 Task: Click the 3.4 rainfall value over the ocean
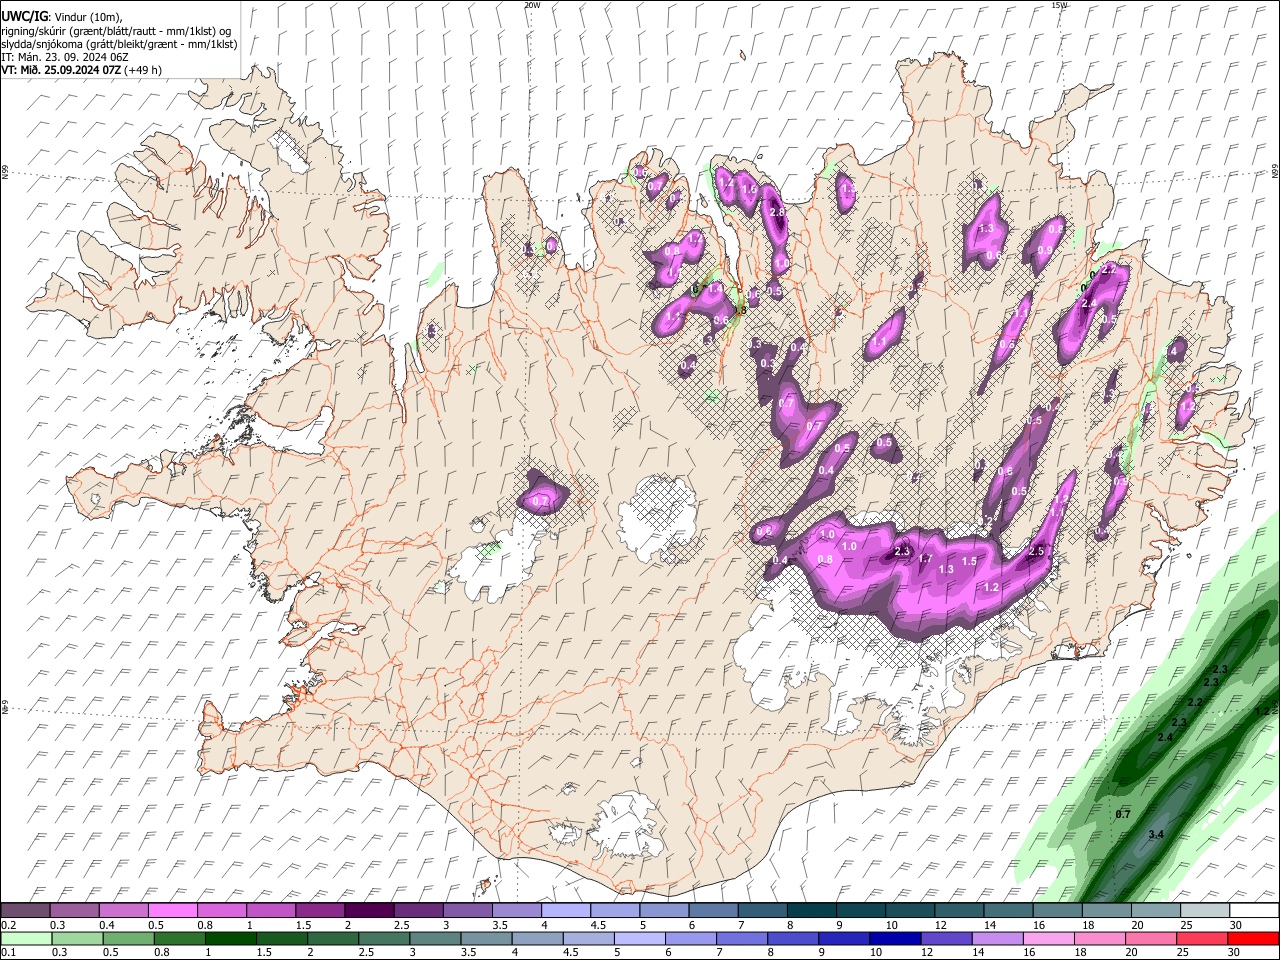pyautogui.click(x=1157, y=834)
